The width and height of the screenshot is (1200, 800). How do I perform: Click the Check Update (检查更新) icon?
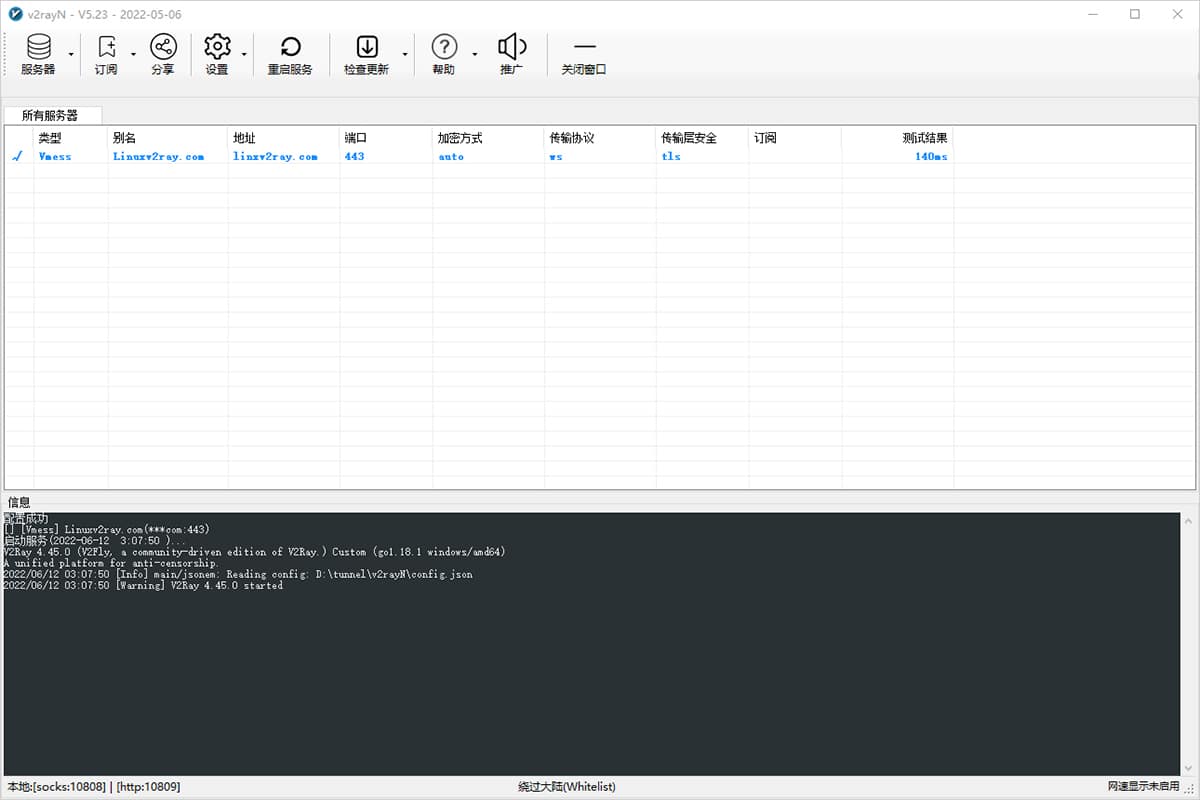(366, 54)
